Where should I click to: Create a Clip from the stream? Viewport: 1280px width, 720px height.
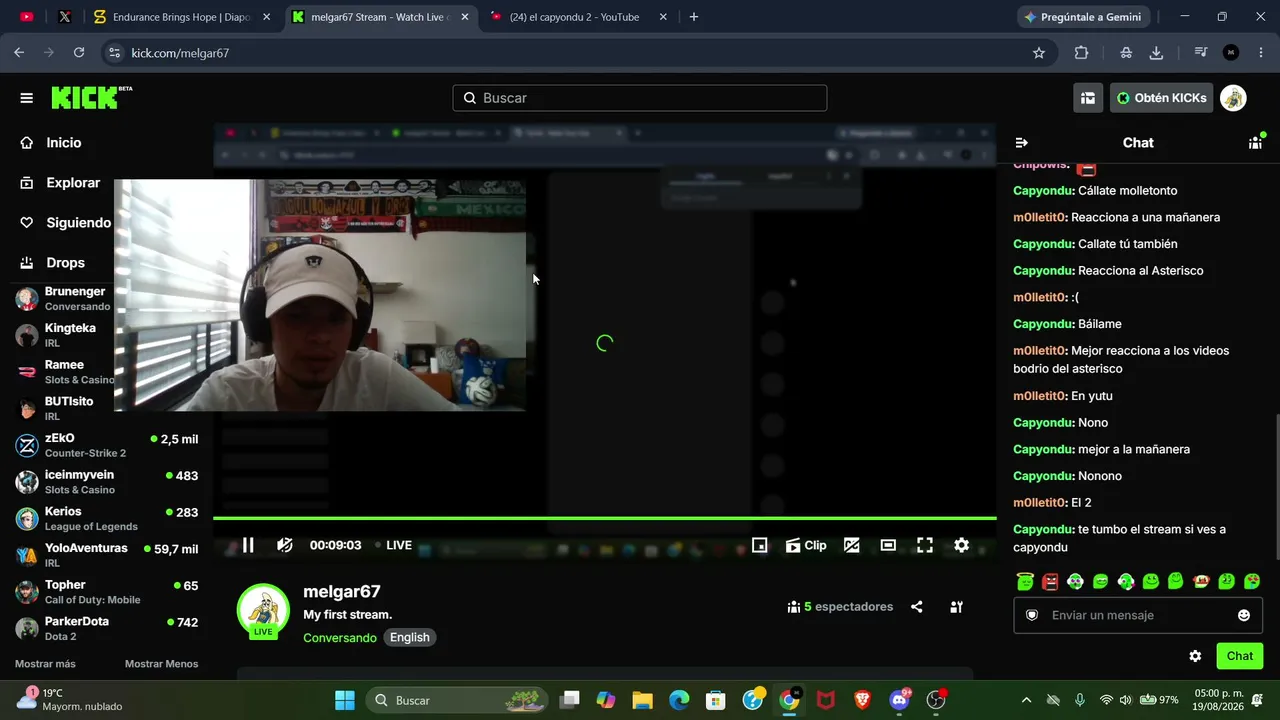(806, 545)
